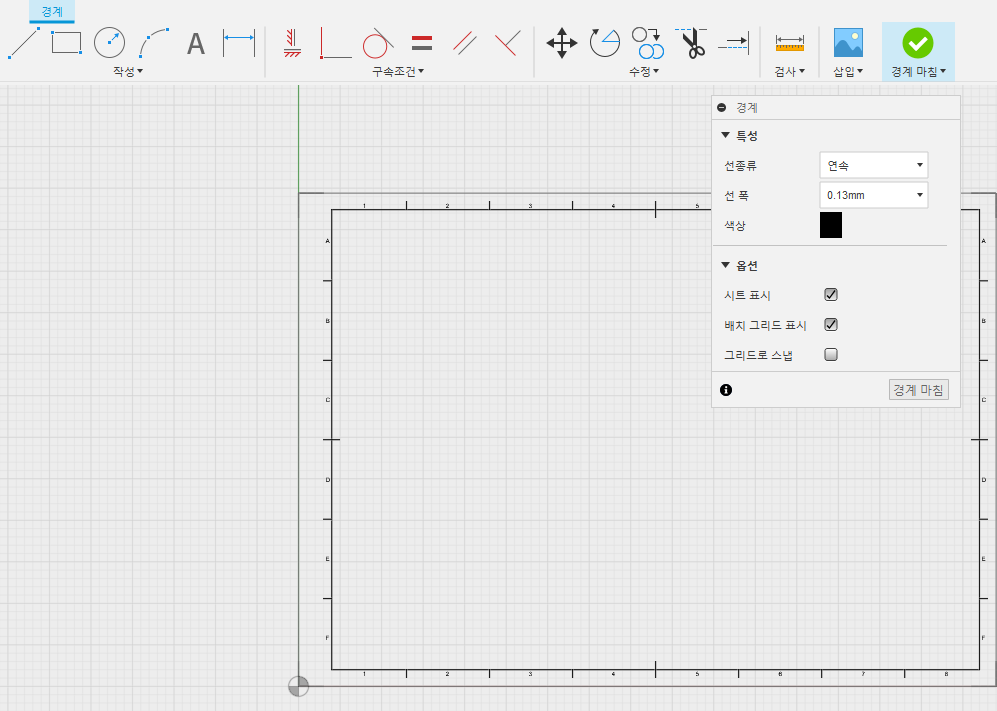Select the Arc tool
The height and width of the screenshot is (711, 997).
click(154, 43)
